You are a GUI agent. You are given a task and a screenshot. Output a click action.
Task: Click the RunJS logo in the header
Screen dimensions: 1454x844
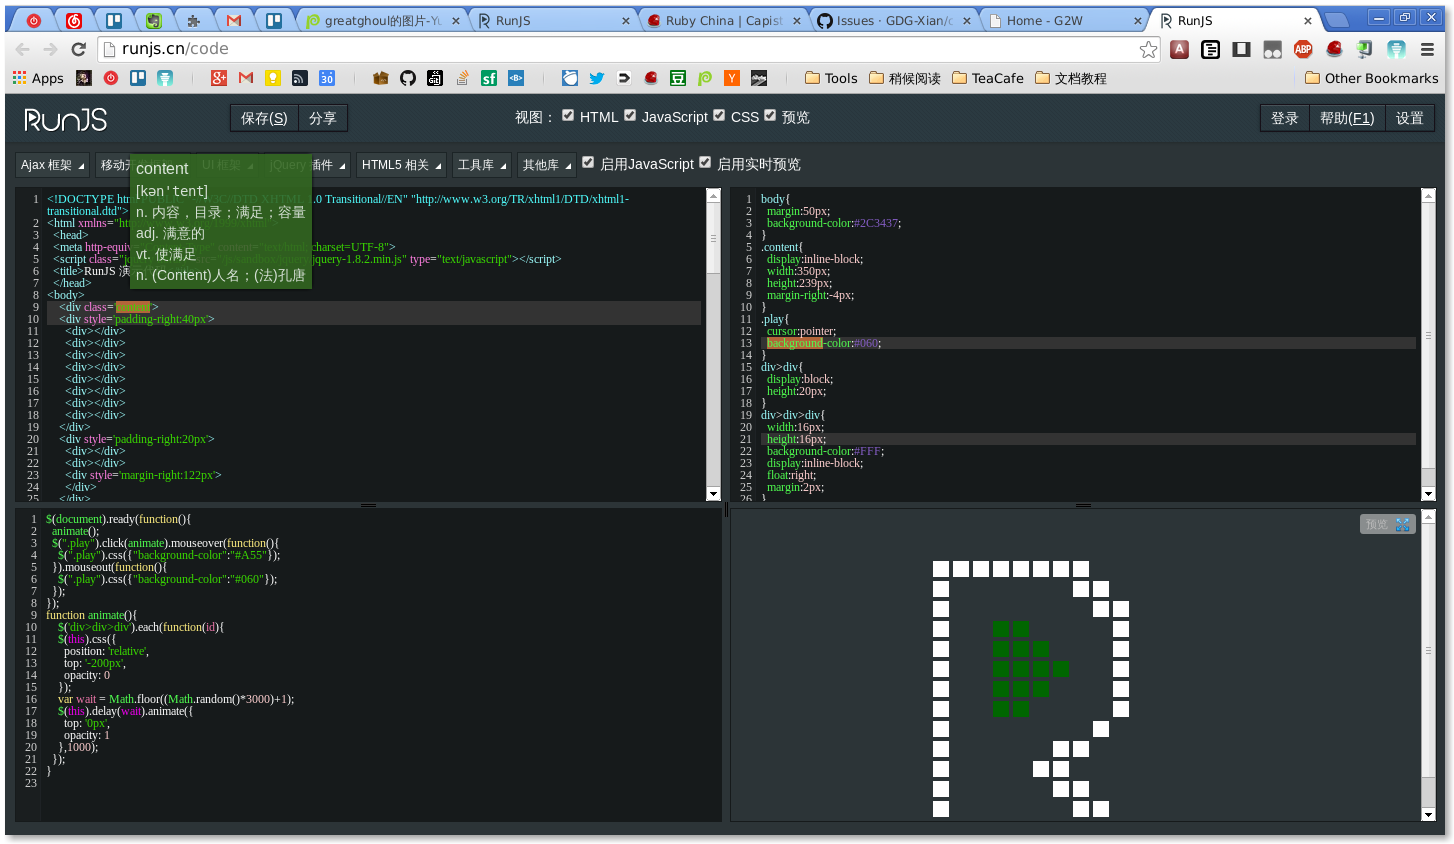click(x=66, y=120)
